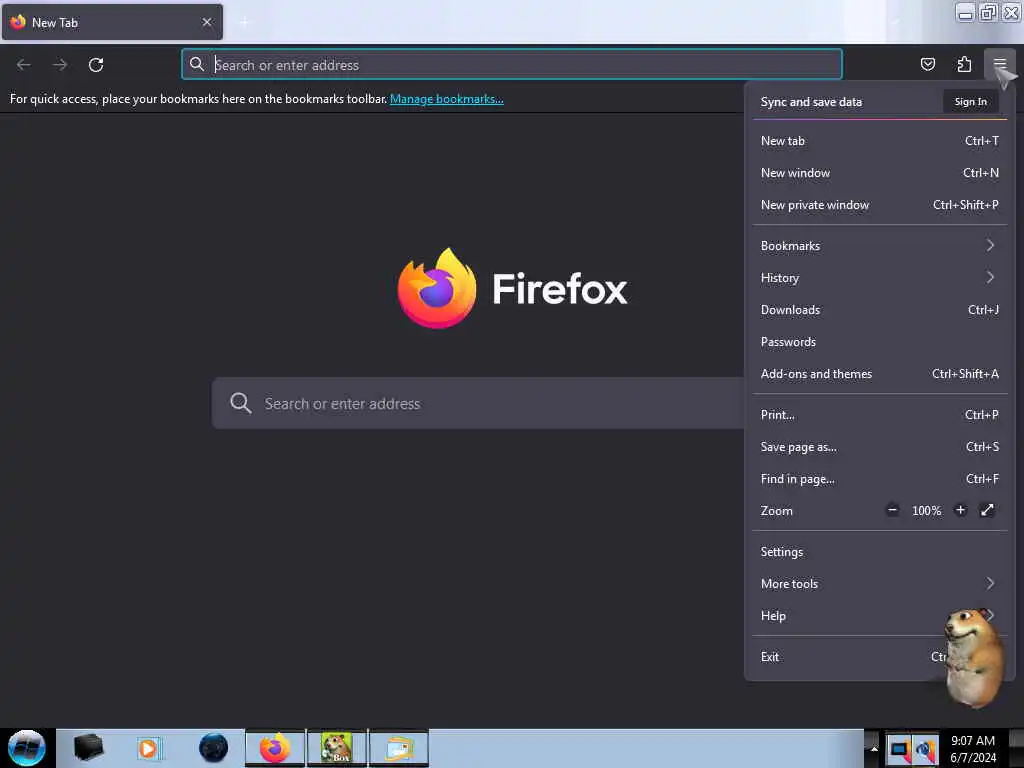The width and height of the screenshot is (1024, 768).
Task: Open a New private window
Action: pyautogui.click(x=880, y=204)
